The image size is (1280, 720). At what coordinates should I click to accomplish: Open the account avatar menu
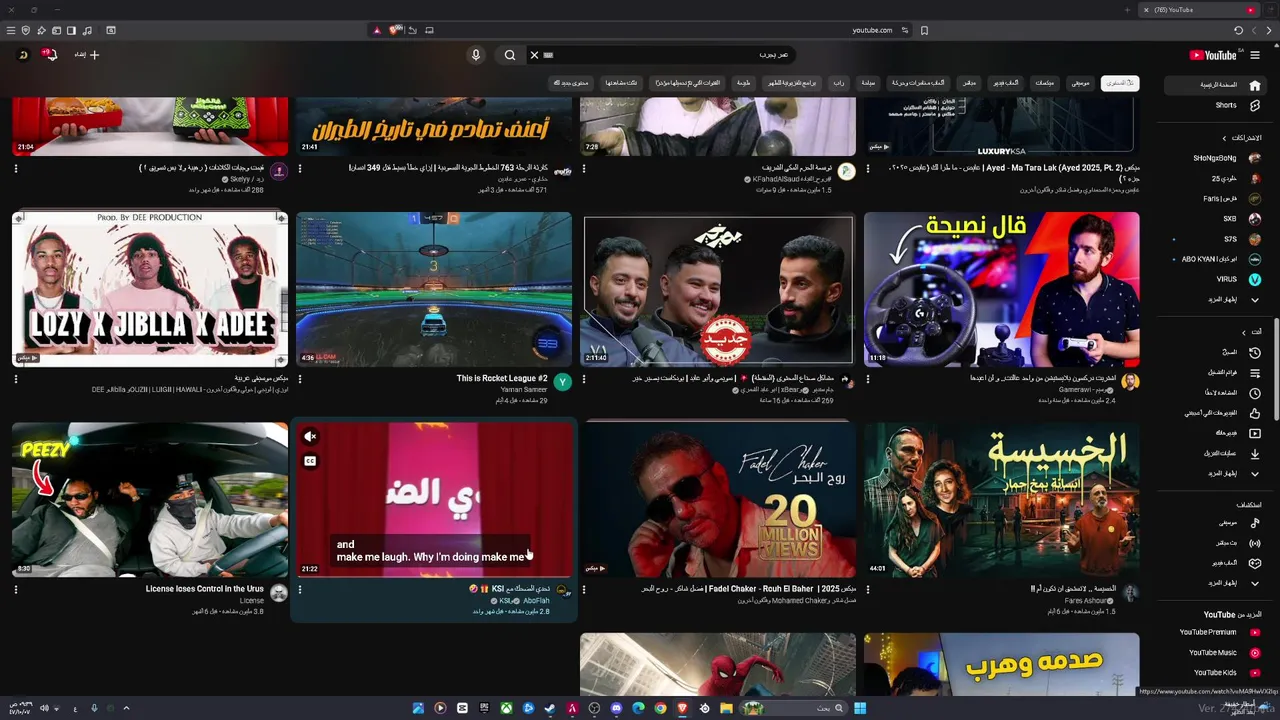click(22, 55)
